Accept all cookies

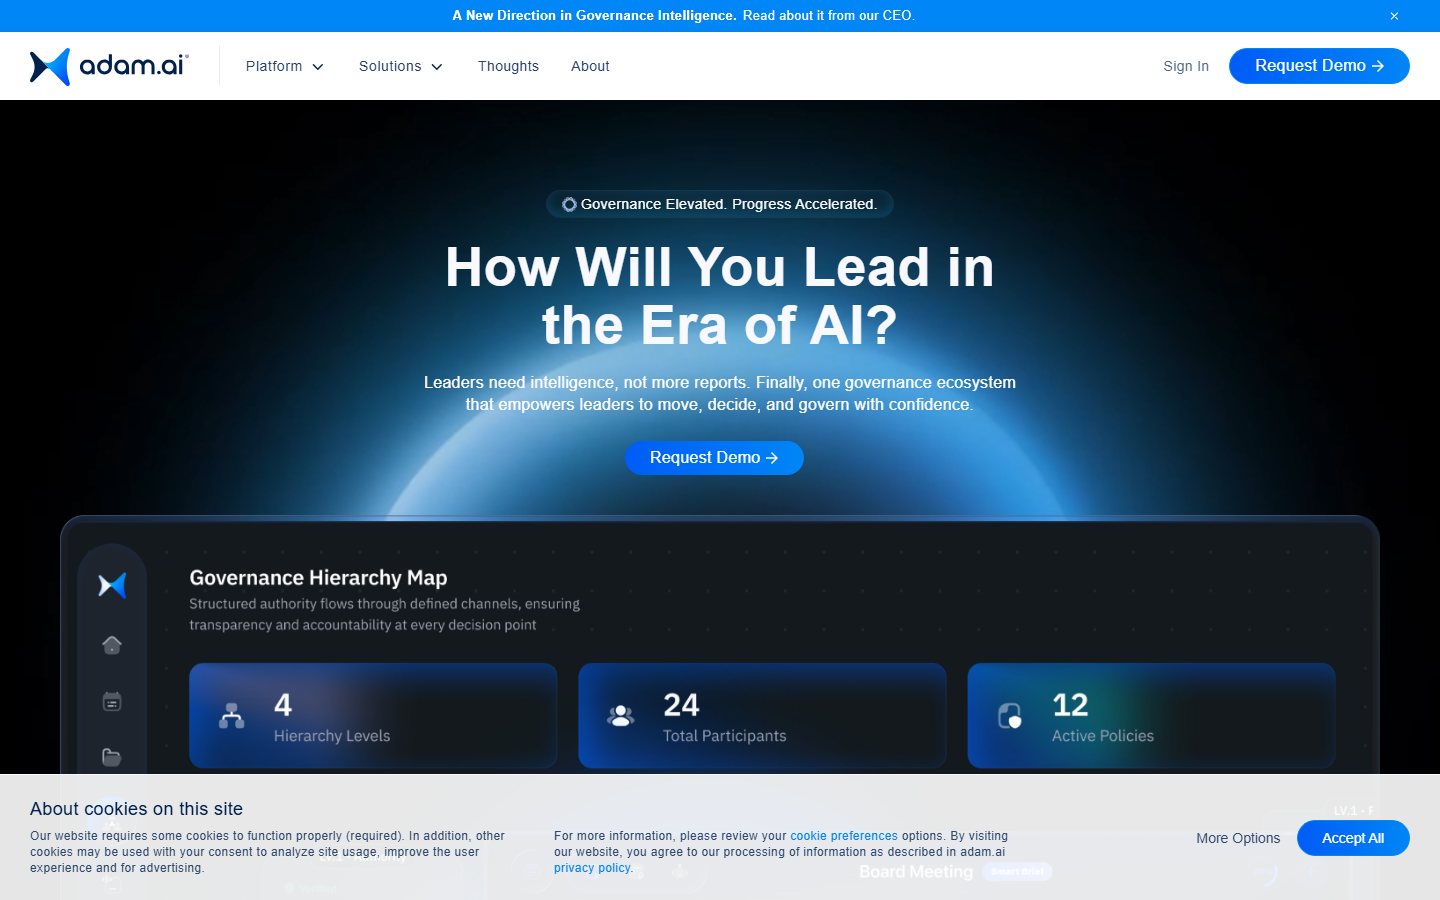click(1353, 838)
